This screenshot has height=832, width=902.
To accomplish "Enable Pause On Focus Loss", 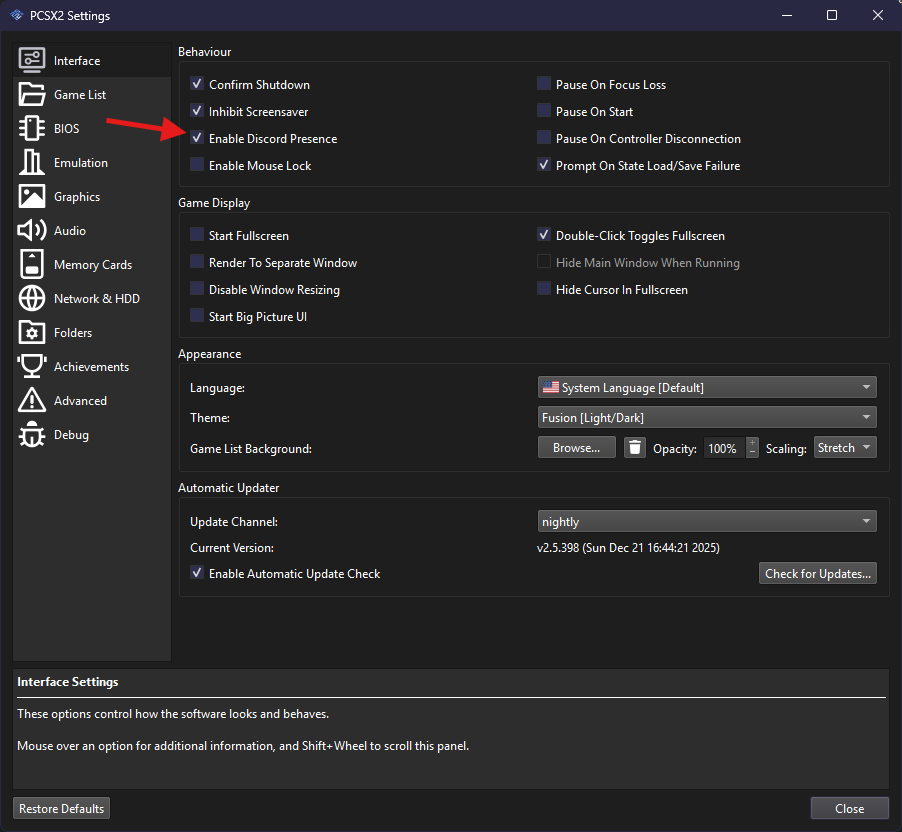I will click(x=544, y=83).
